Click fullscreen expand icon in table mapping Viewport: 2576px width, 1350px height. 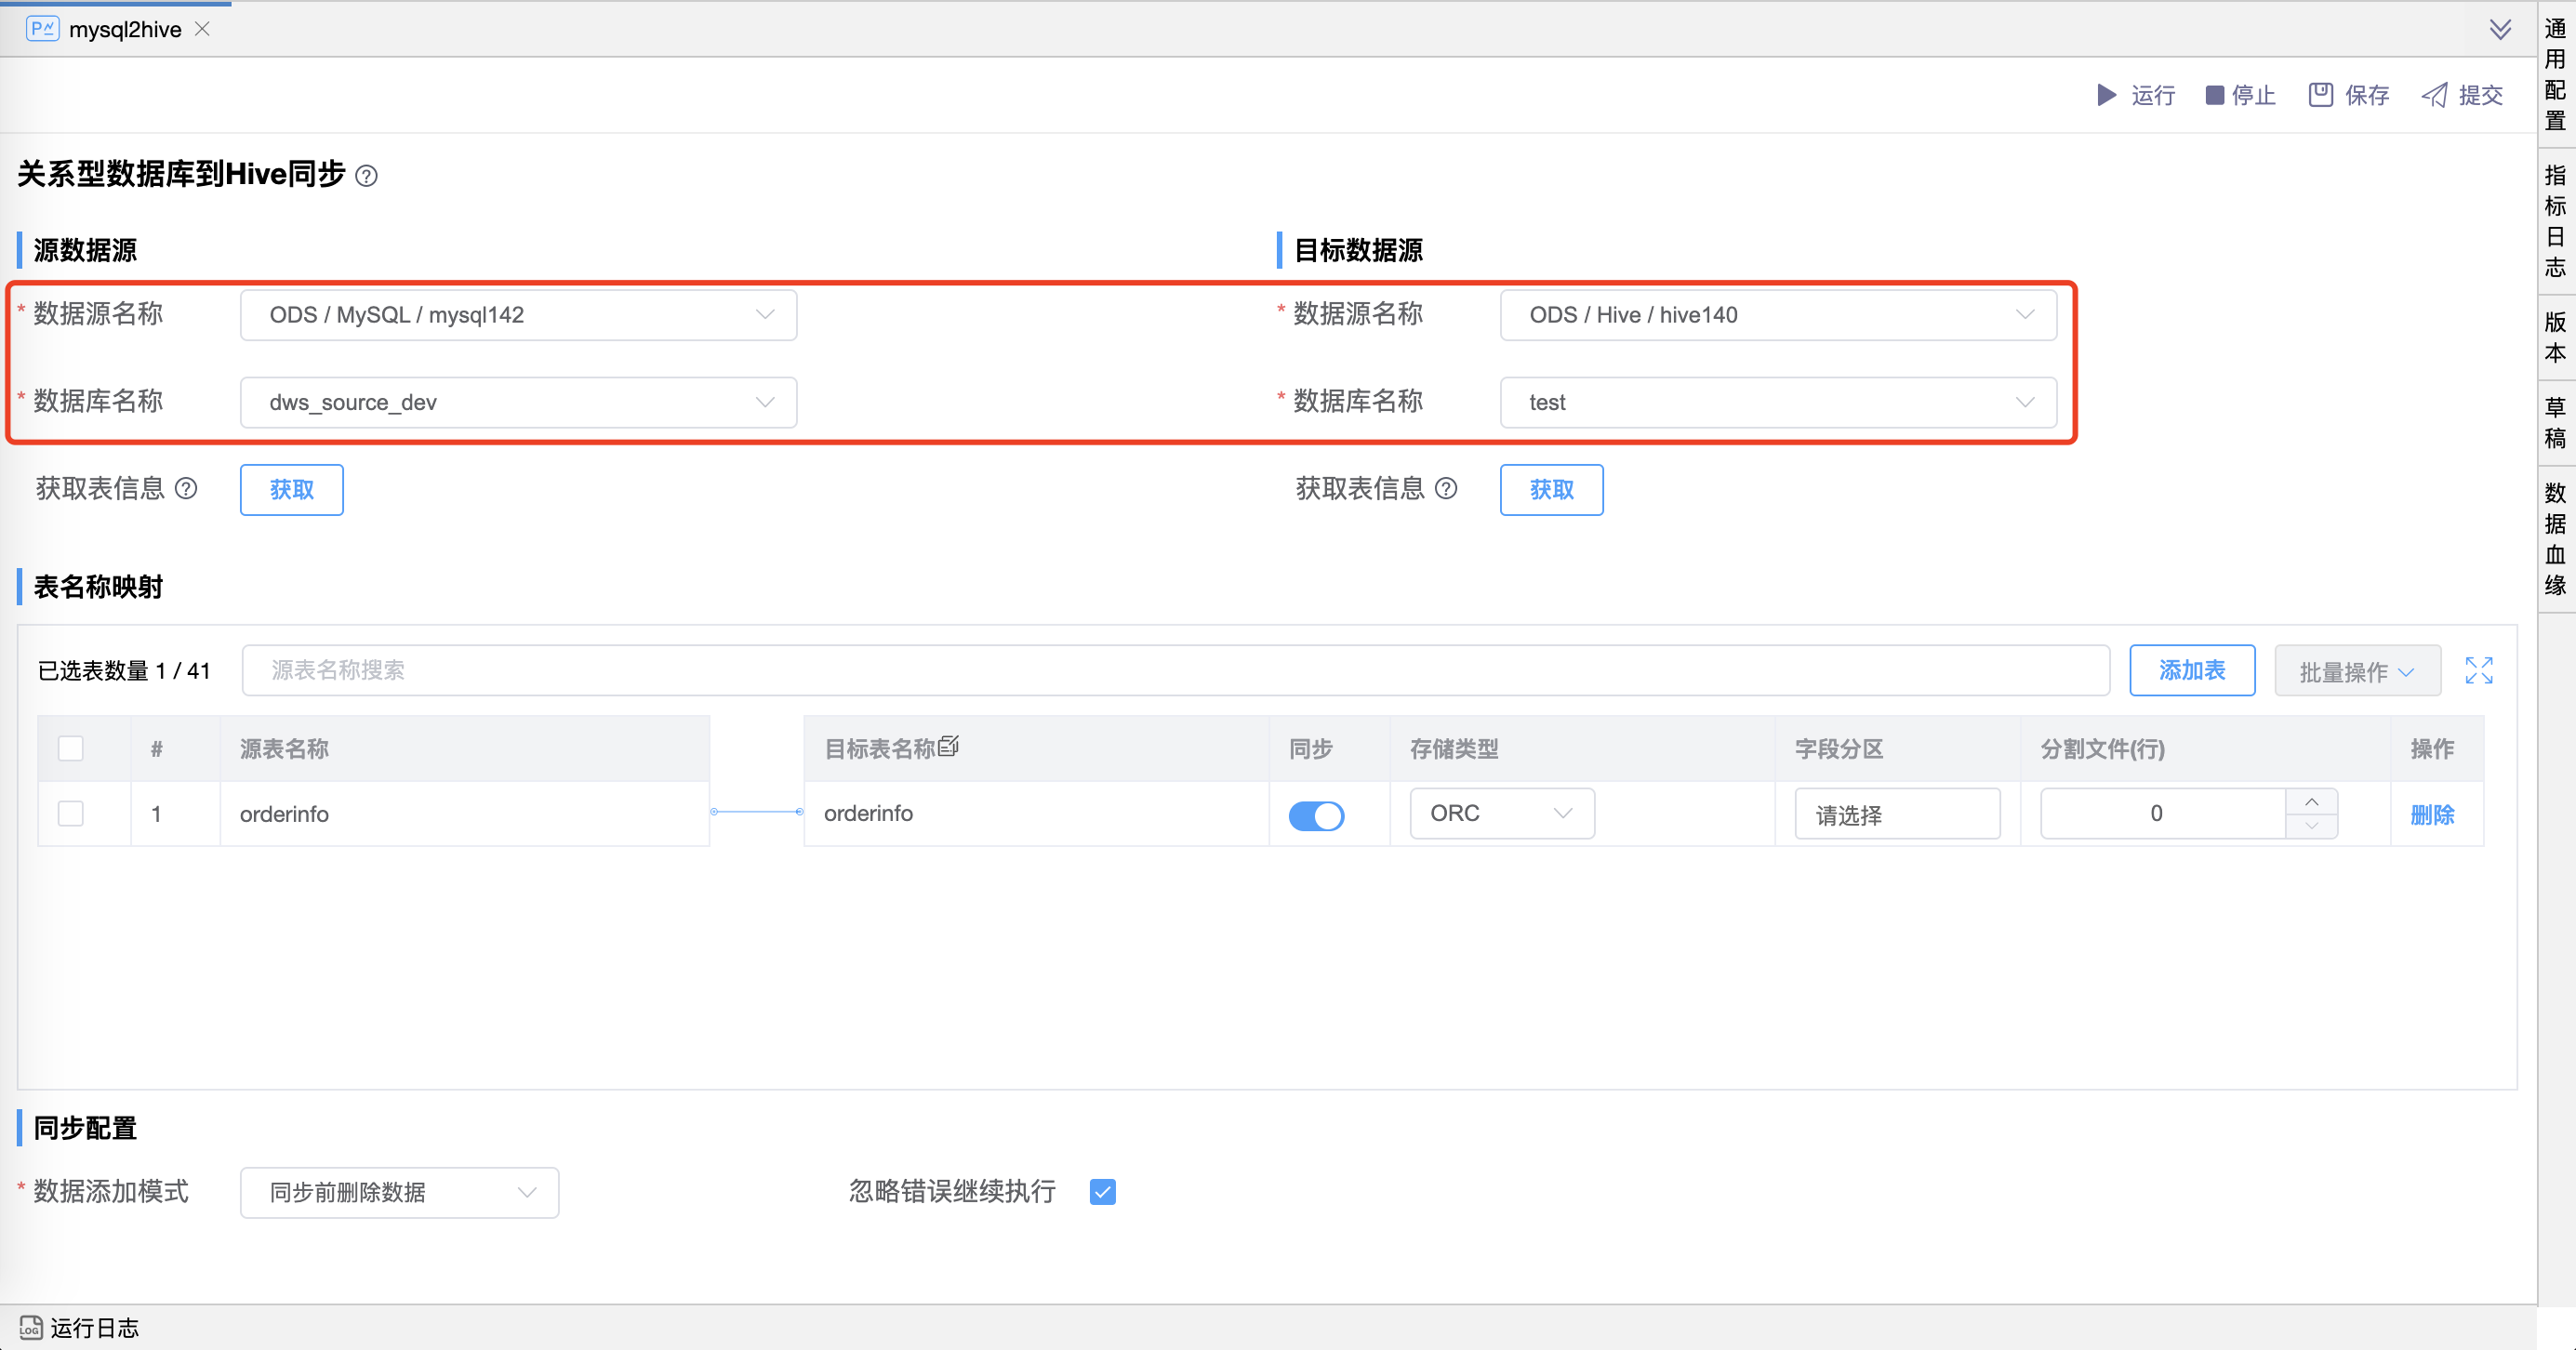(x=2479, y=670)
